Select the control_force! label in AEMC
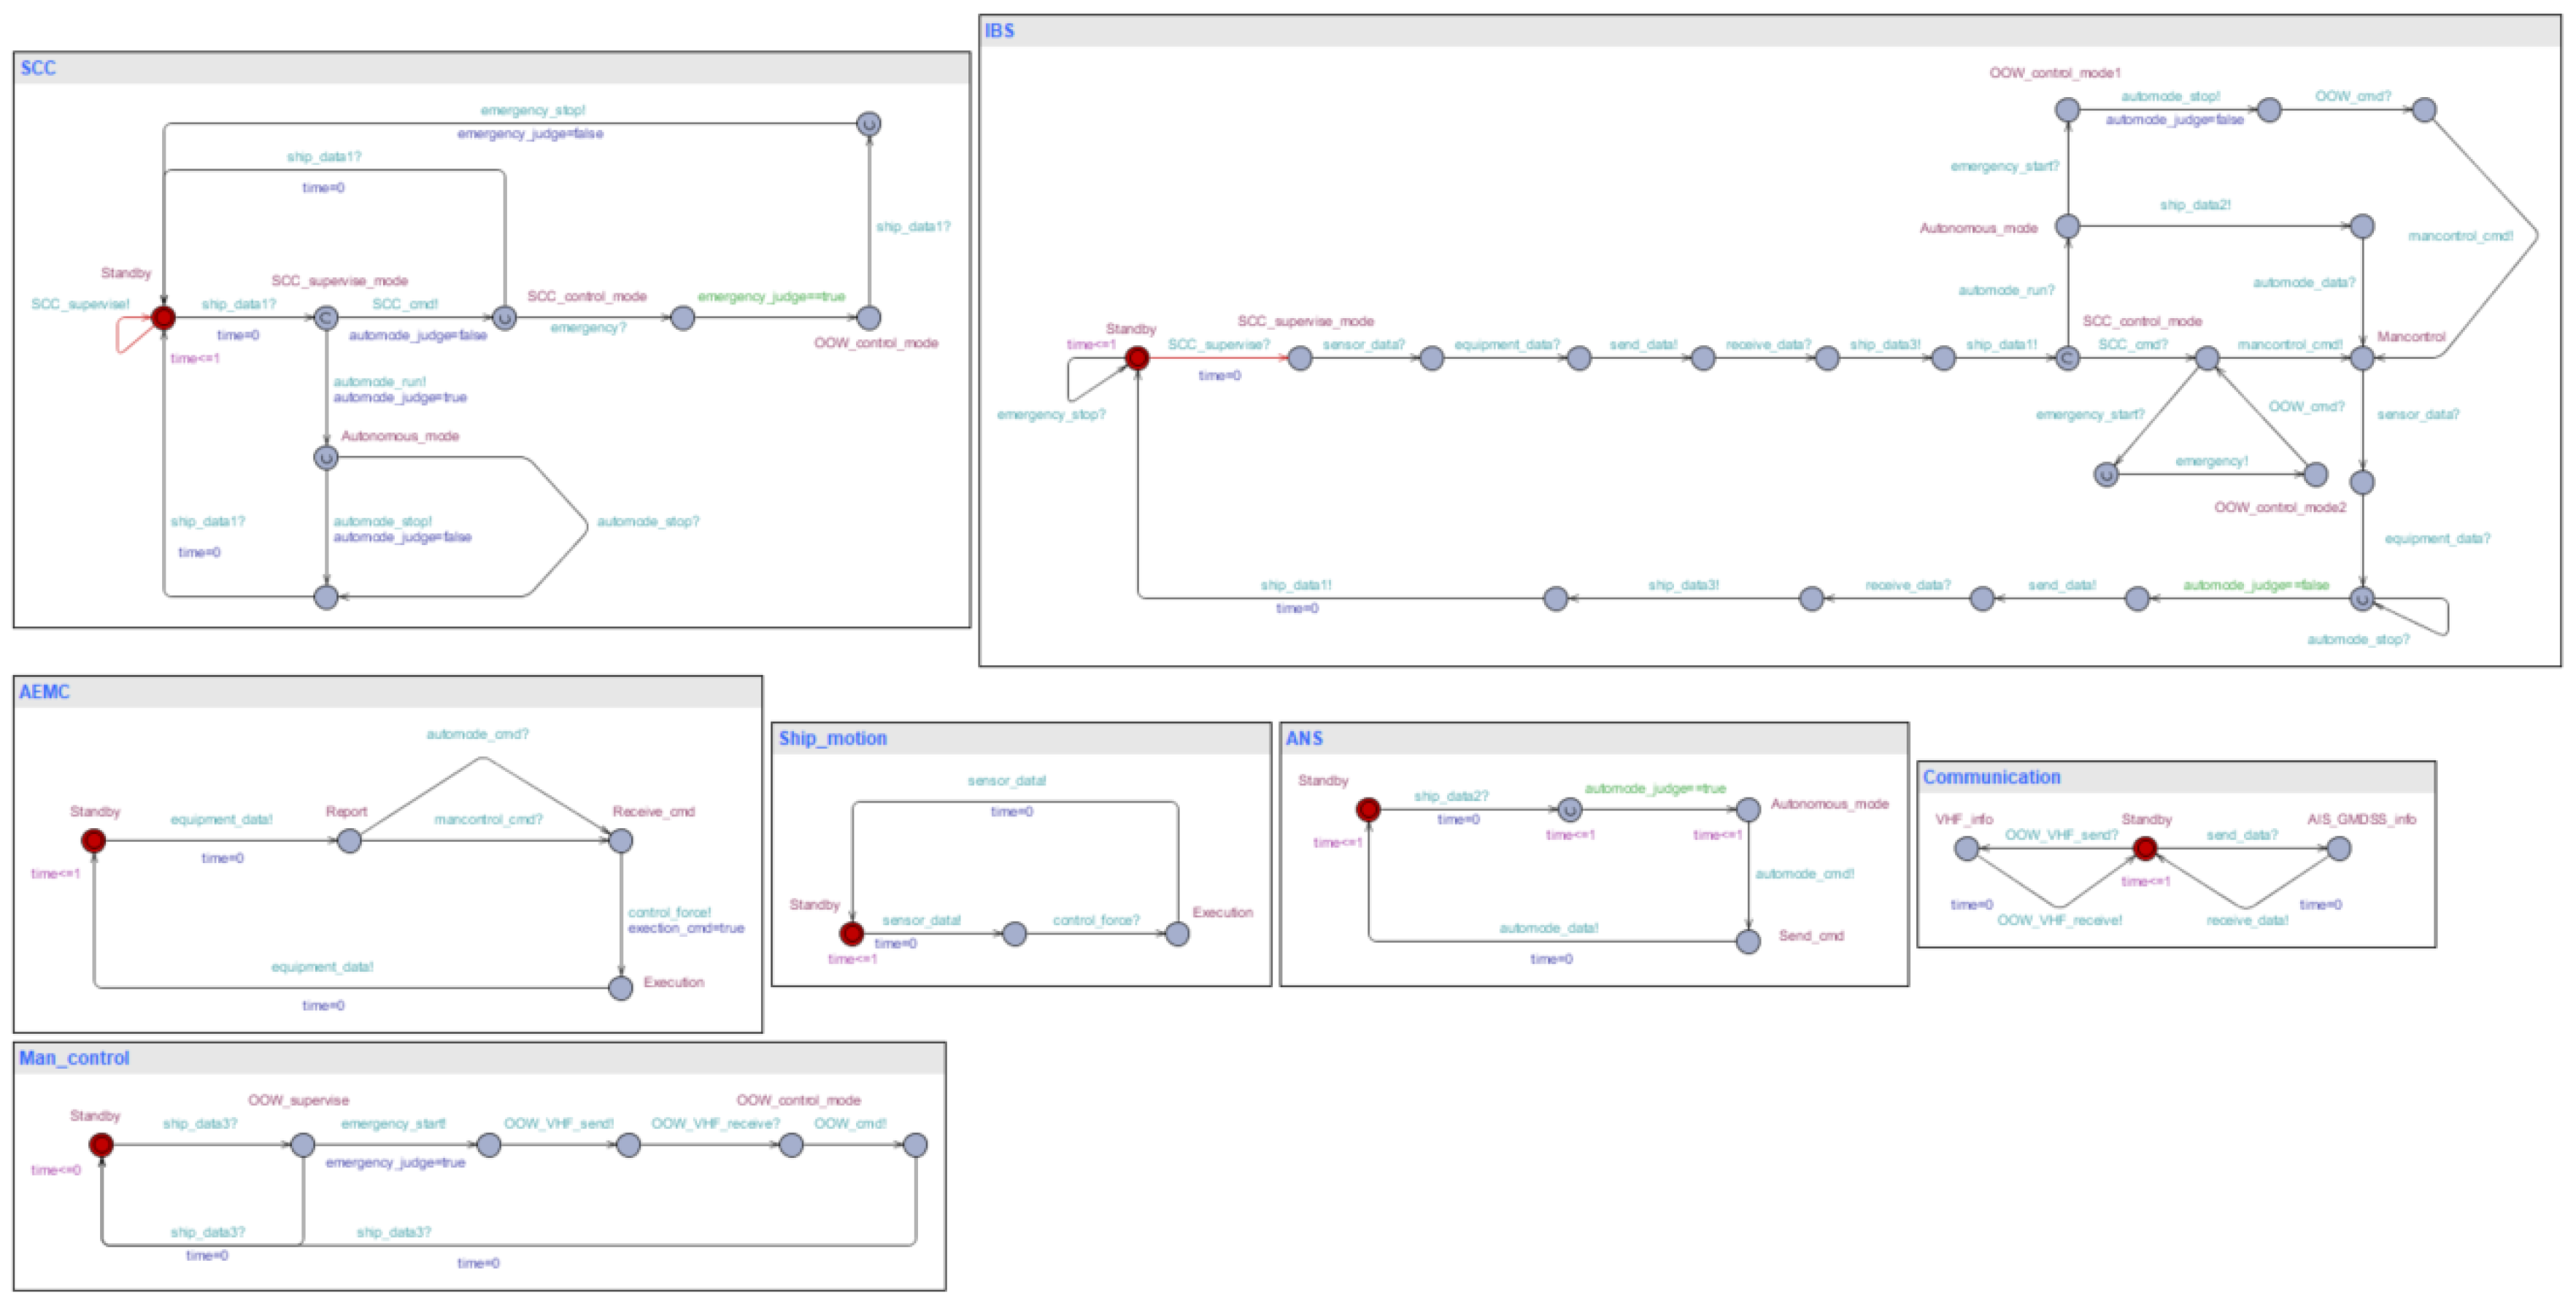The height and width of the screenshot is (1306, 2576). (669, 912)
